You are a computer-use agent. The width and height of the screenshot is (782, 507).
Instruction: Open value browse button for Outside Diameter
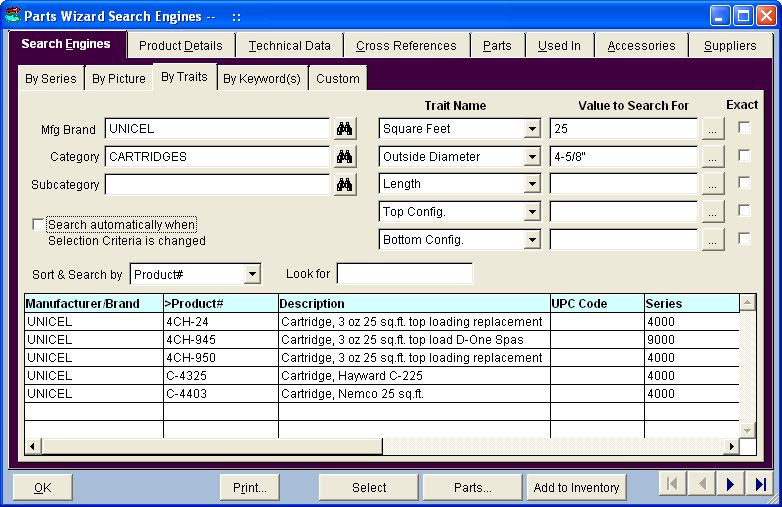[x=713, y=157]
